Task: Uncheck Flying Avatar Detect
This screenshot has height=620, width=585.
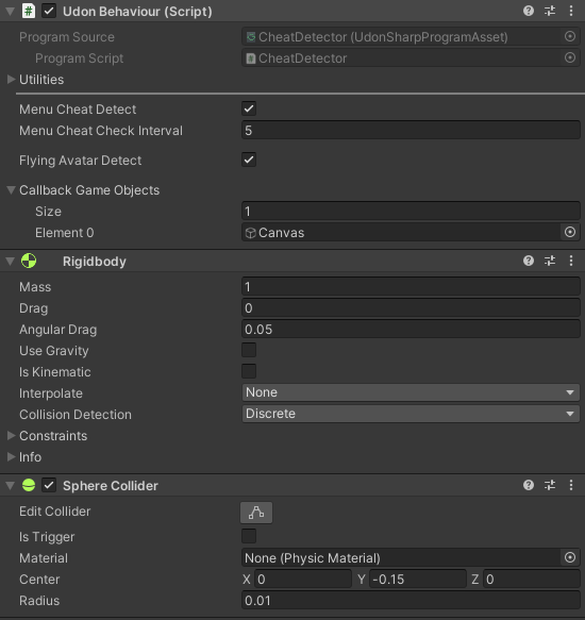Action: 249,160
